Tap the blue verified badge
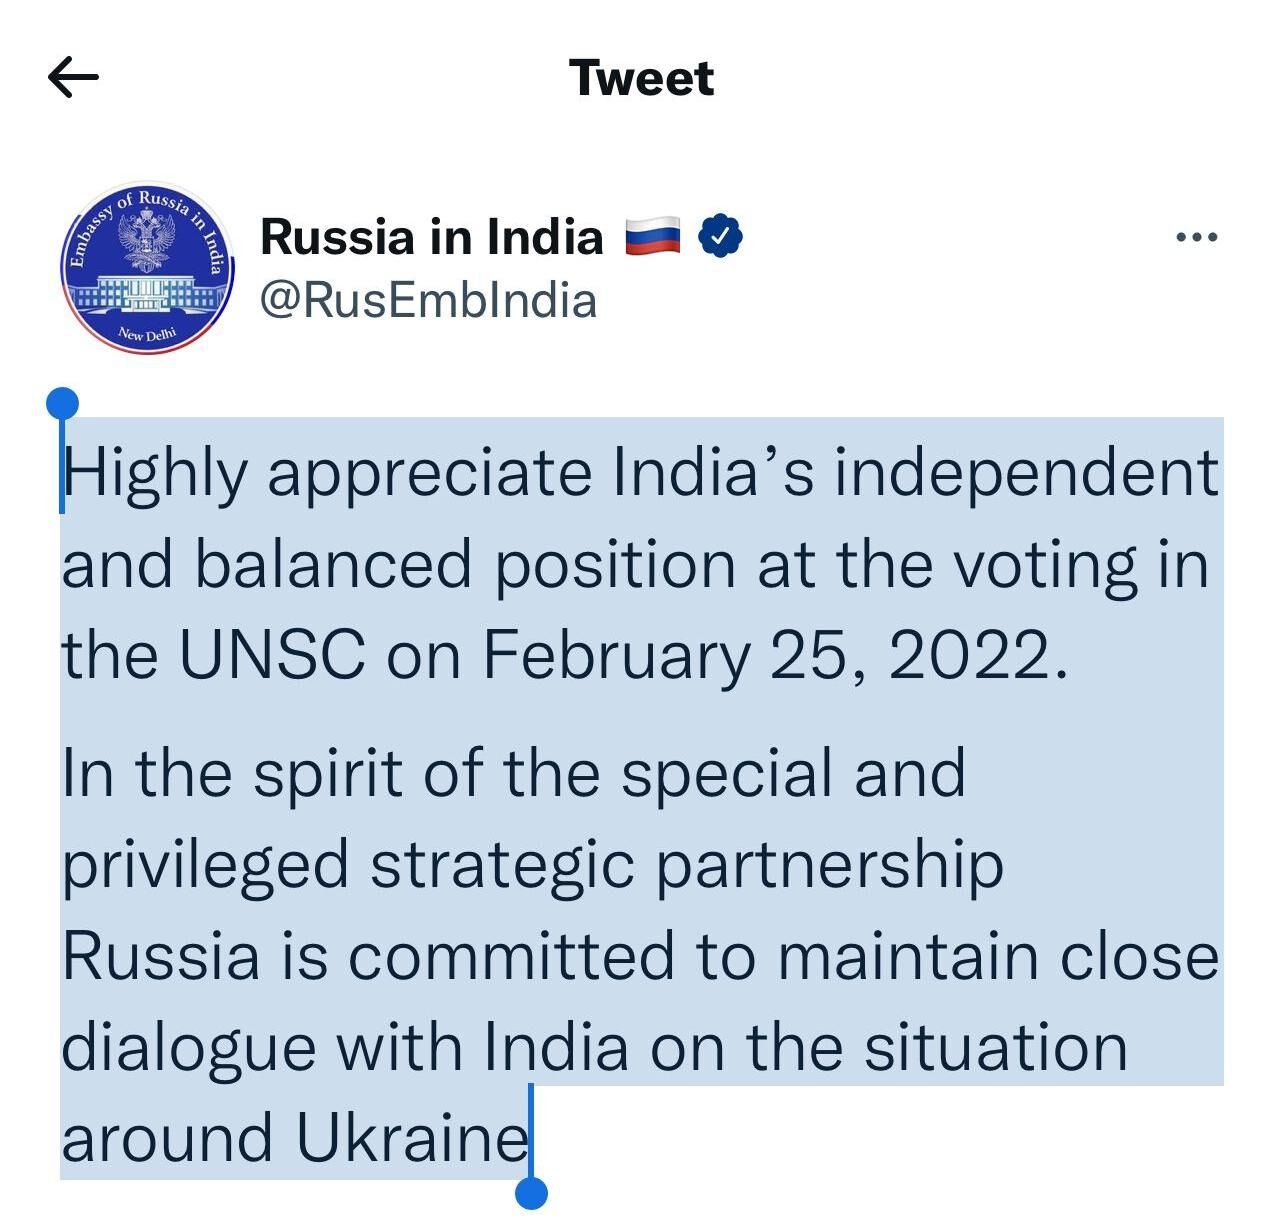 click(720, 236)
